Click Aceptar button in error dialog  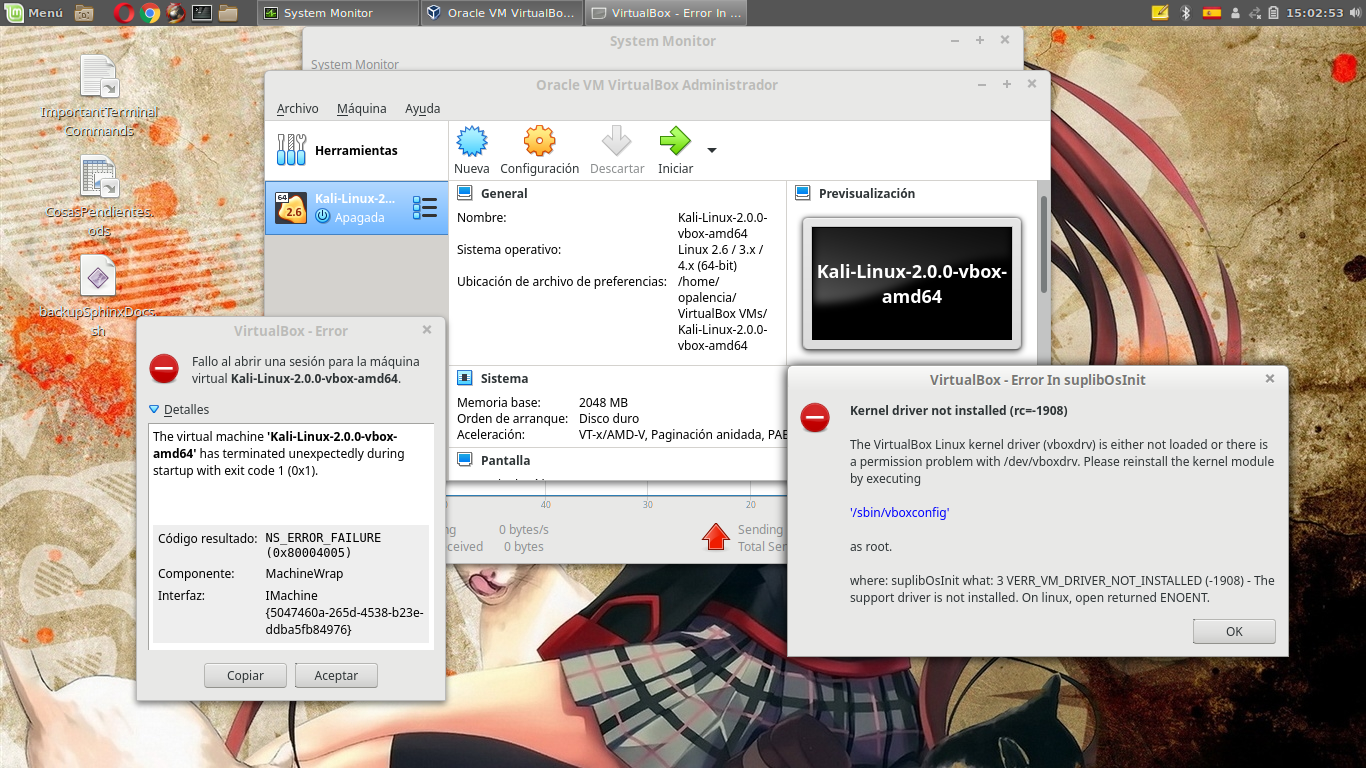(x=336, y=676)
